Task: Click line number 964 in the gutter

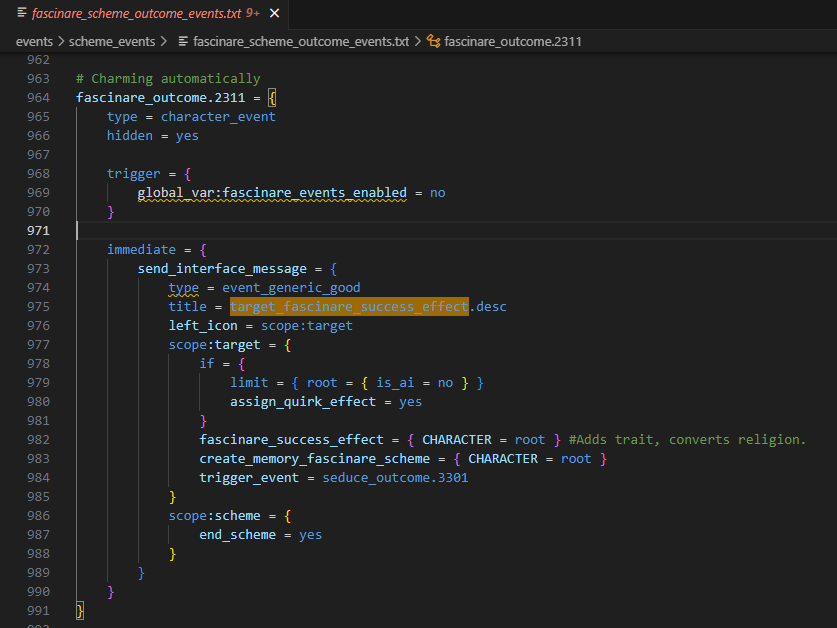Action: pos(38,98)
